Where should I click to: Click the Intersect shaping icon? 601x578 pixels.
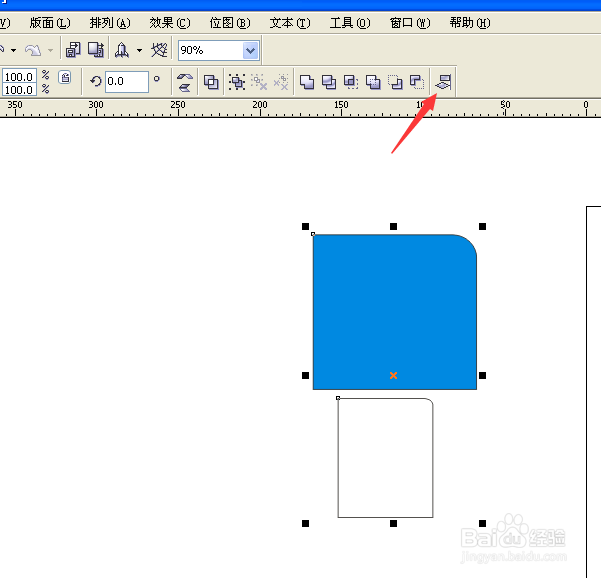point(351,82)
